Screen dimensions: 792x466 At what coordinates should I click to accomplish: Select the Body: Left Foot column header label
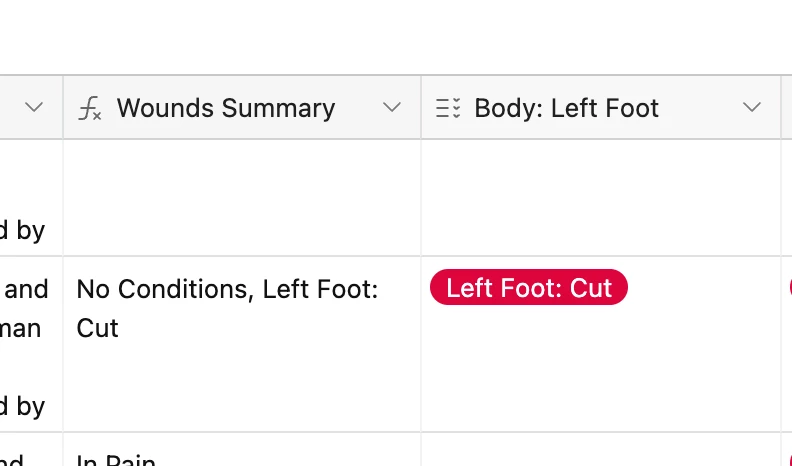(x=566, y=108)
